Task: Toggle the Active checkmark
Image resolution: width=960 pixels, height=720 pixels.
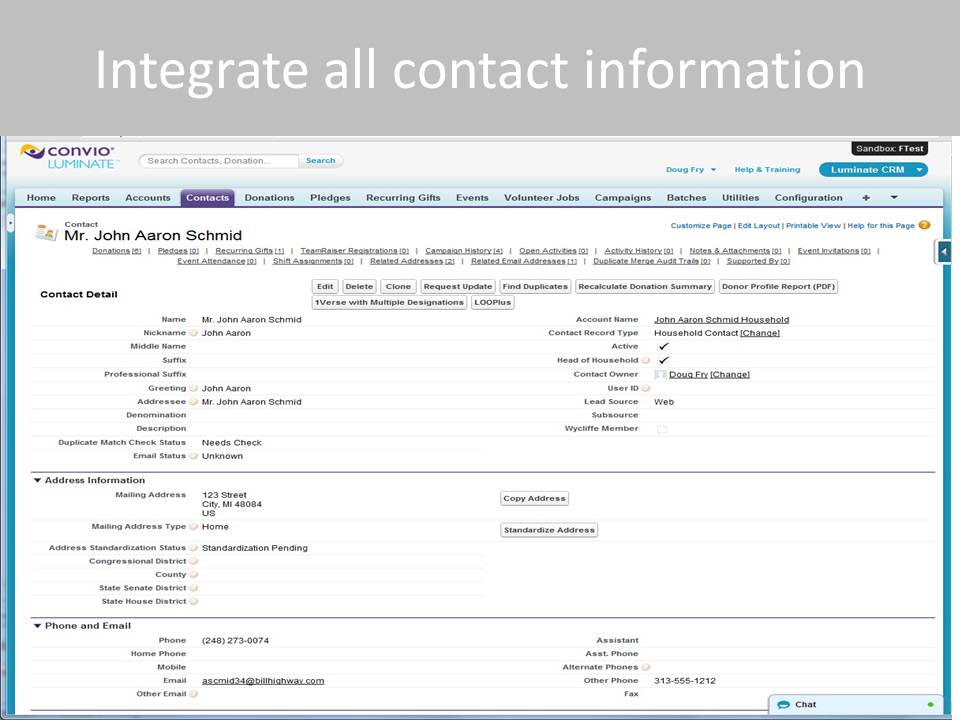Action: 663,346
